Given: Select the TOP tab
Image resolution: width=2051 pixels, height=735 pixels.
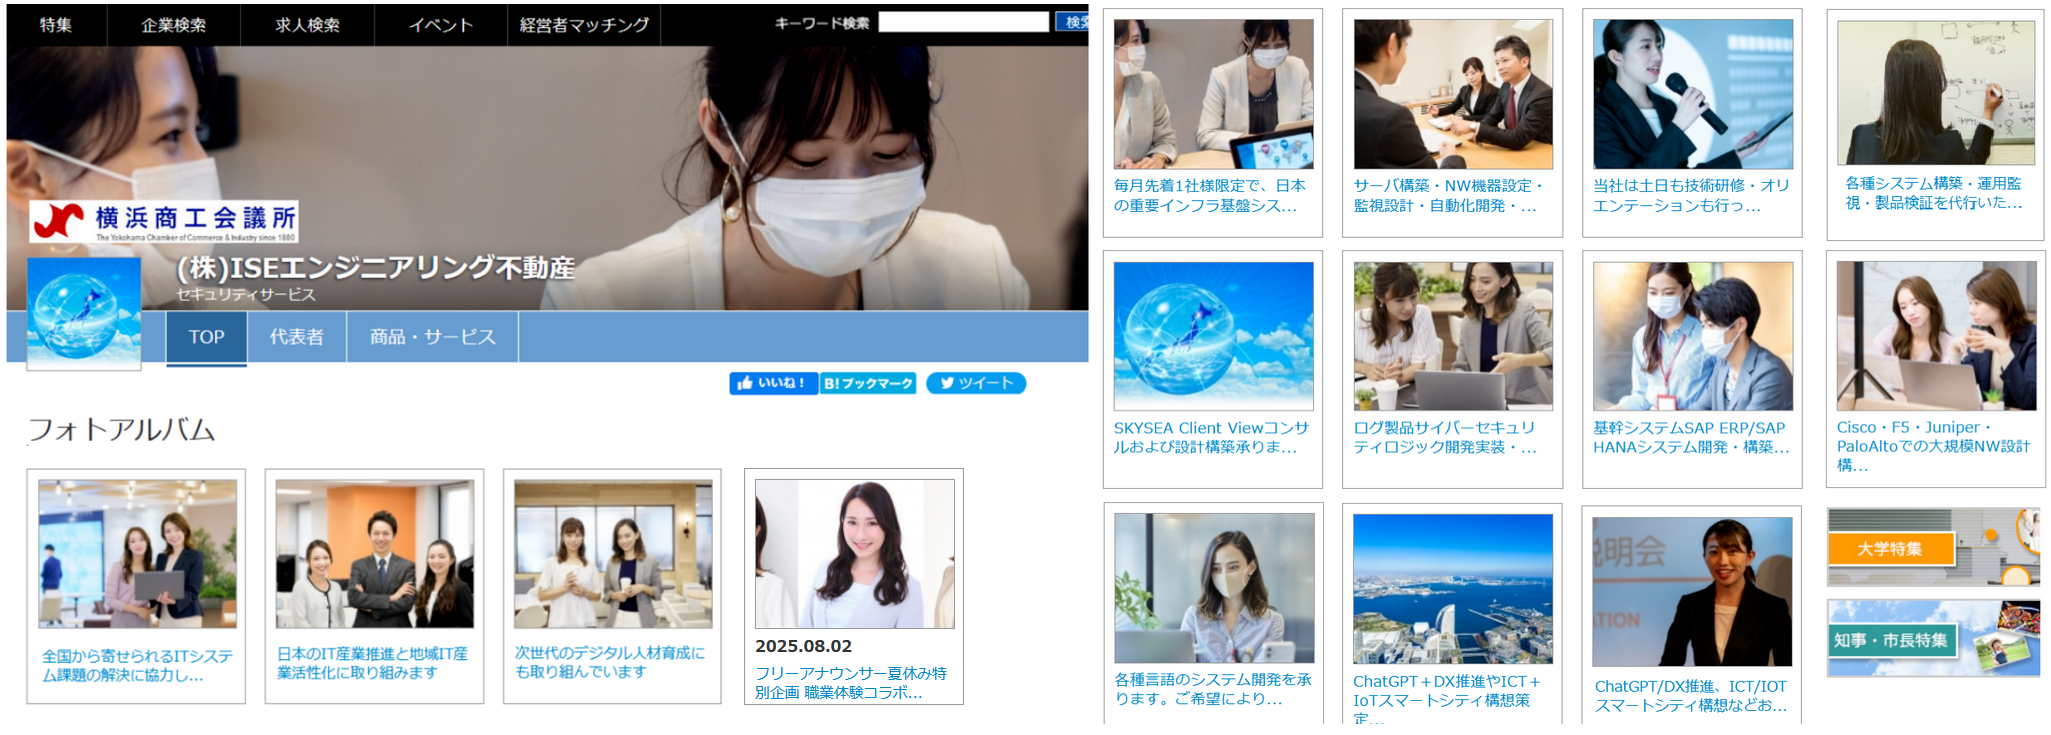Looking at the screenshot, I should click(x=206, y=337).
